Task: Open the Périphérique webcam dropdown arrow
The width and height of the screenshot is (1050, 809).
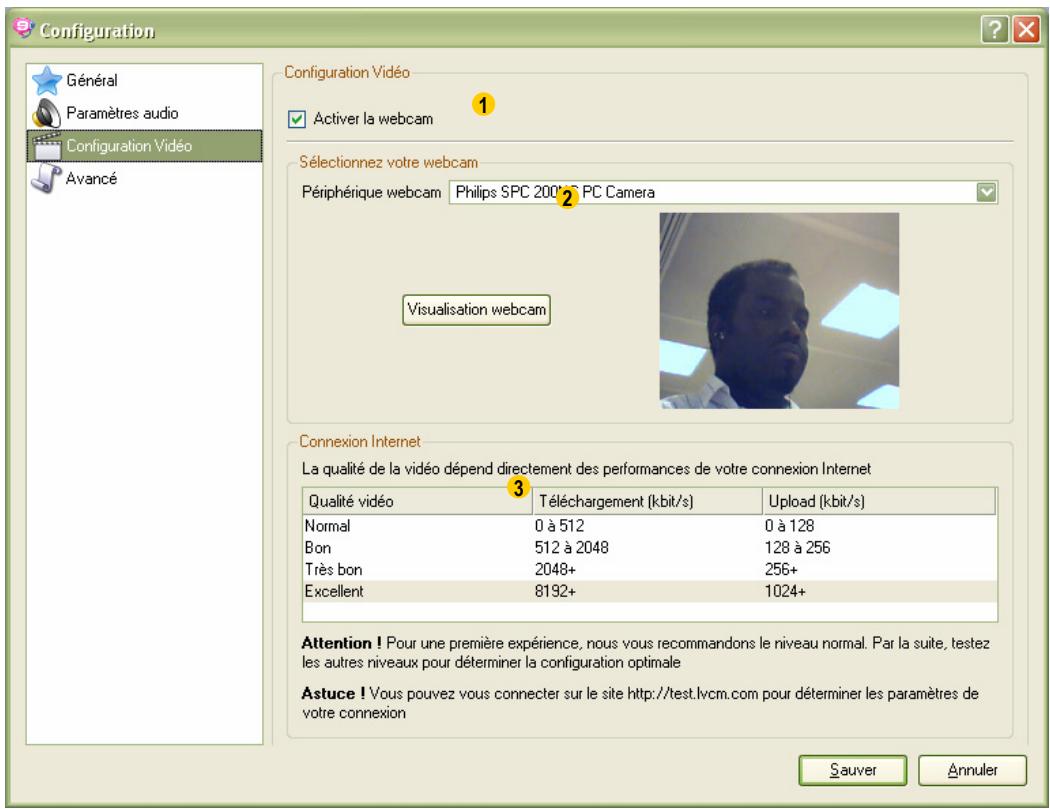Action: coord(986,192)
